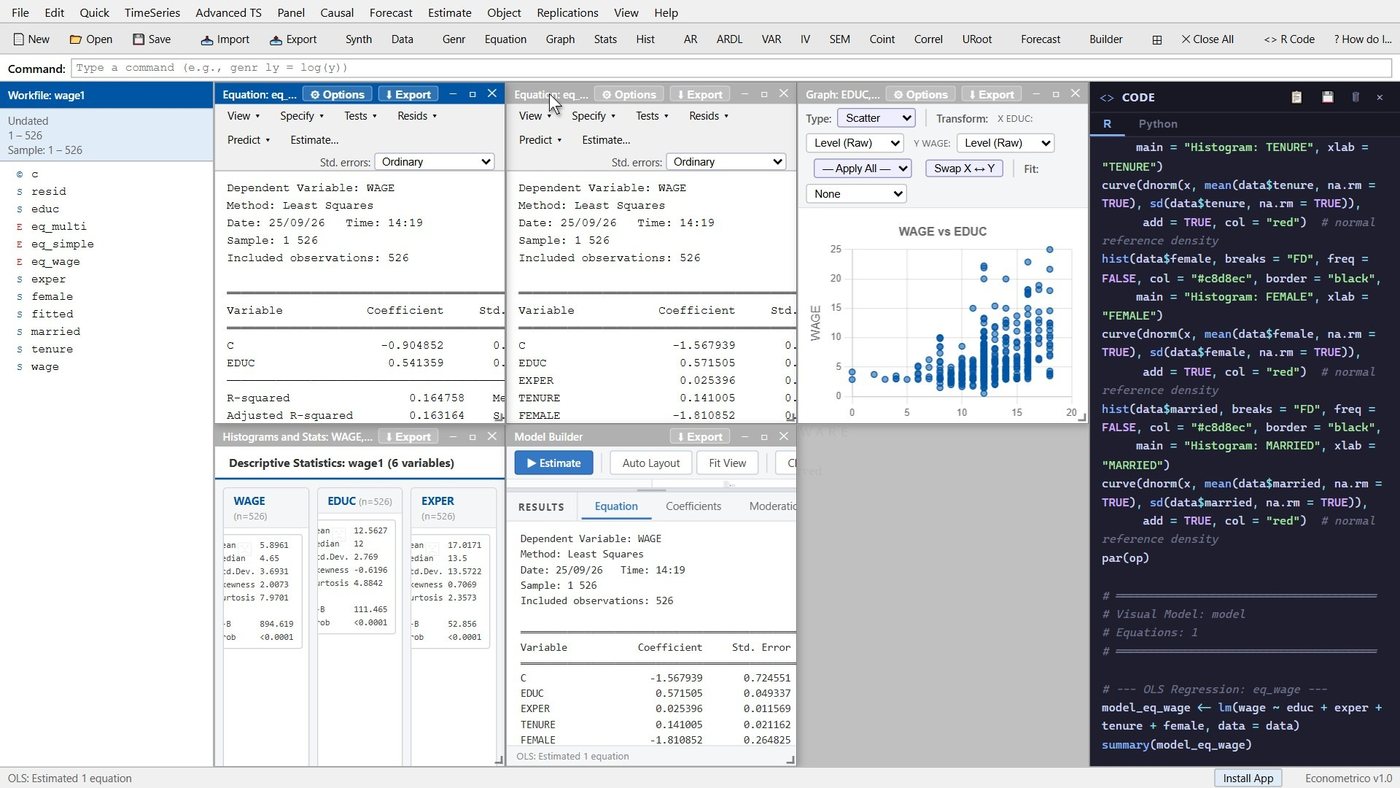The width and height of the screenshot is (1400, 788).
Task: Open Options in the Graph window
Action: point(921,94)
